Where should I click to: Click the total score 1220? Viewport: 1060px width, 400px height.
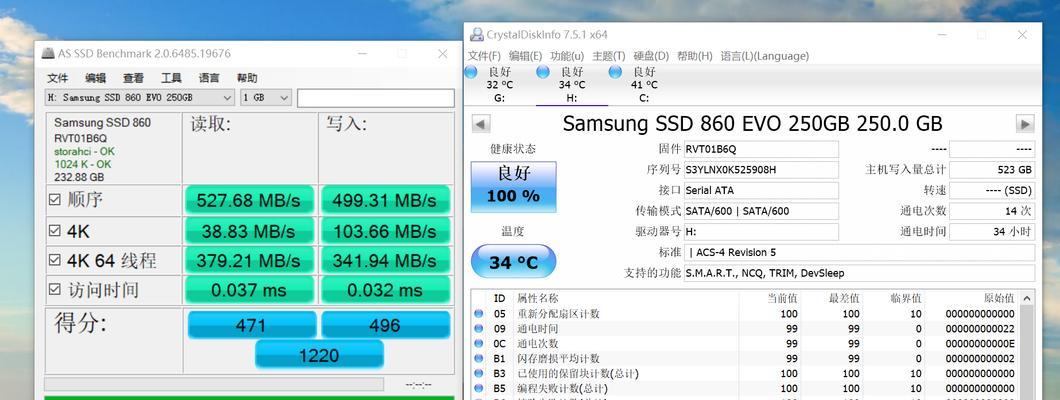(x=318, y=355)
